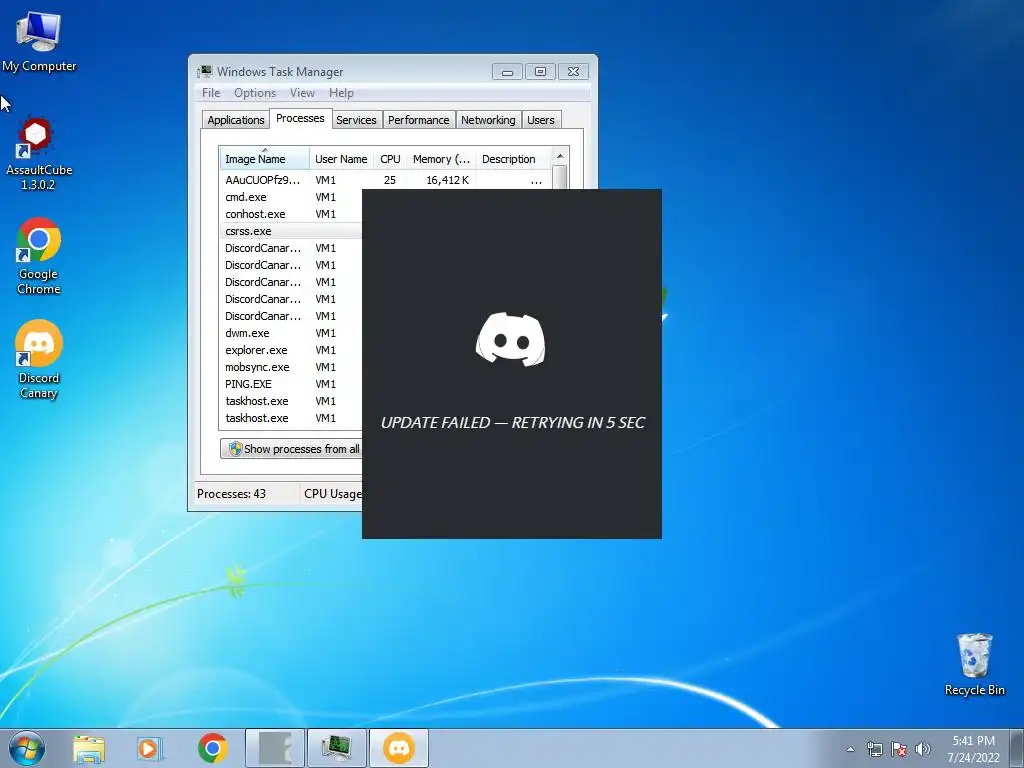Select the conhost.exe process row
The width and height of the screenshot is (1024, 768).
coord(291,214)
